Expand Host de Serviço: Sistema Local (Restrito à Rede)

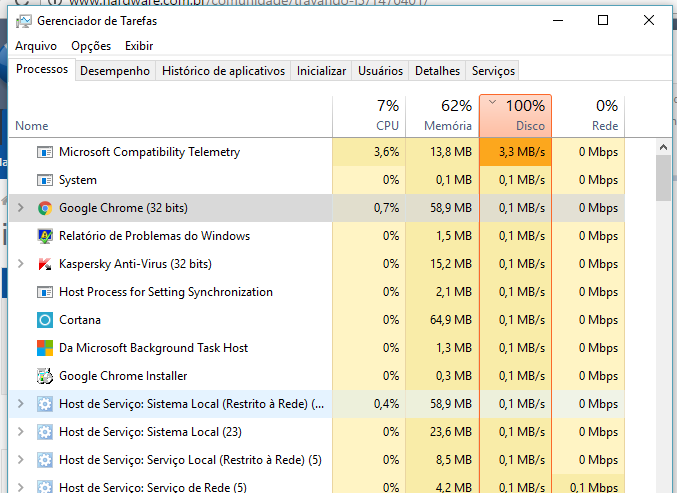[21, 403]
